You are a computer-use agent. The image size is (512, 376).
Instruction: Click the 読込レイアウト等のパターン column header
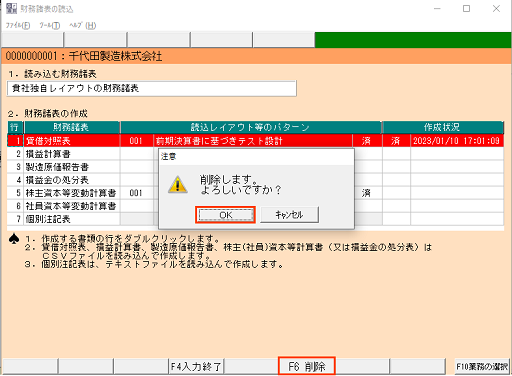(x=251, y=127)
